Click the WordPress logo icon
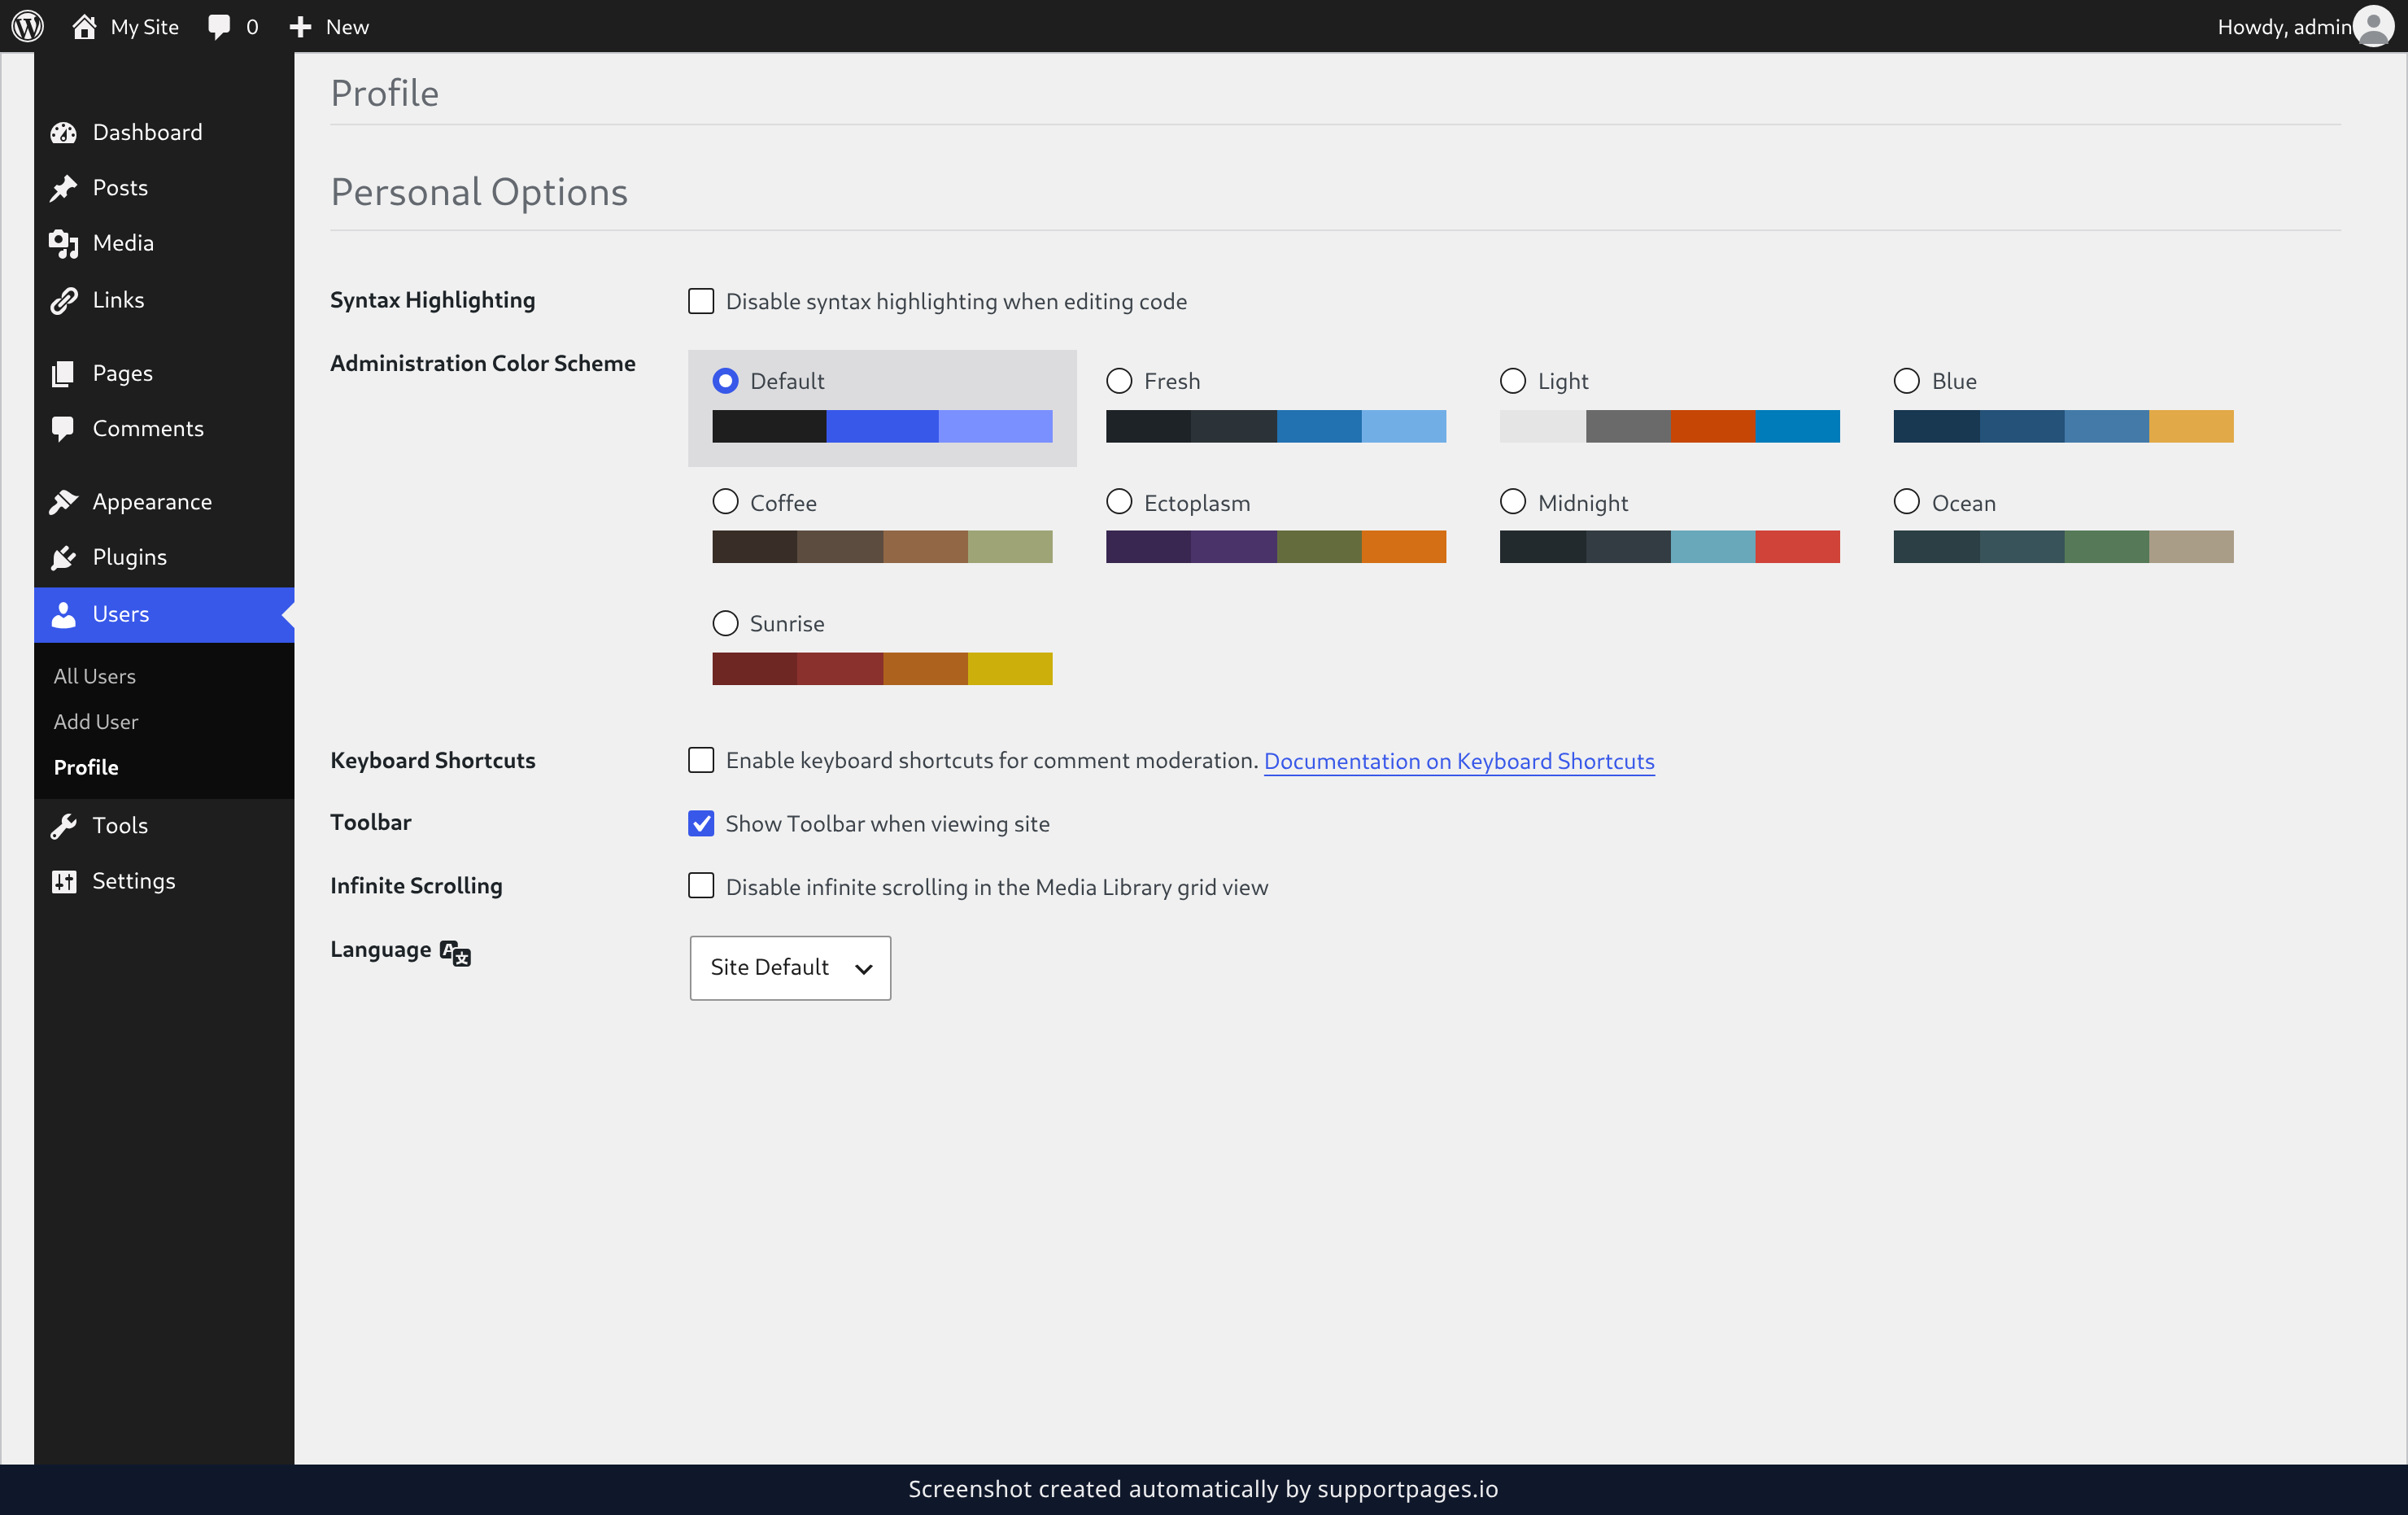 [x=27, y=26]
